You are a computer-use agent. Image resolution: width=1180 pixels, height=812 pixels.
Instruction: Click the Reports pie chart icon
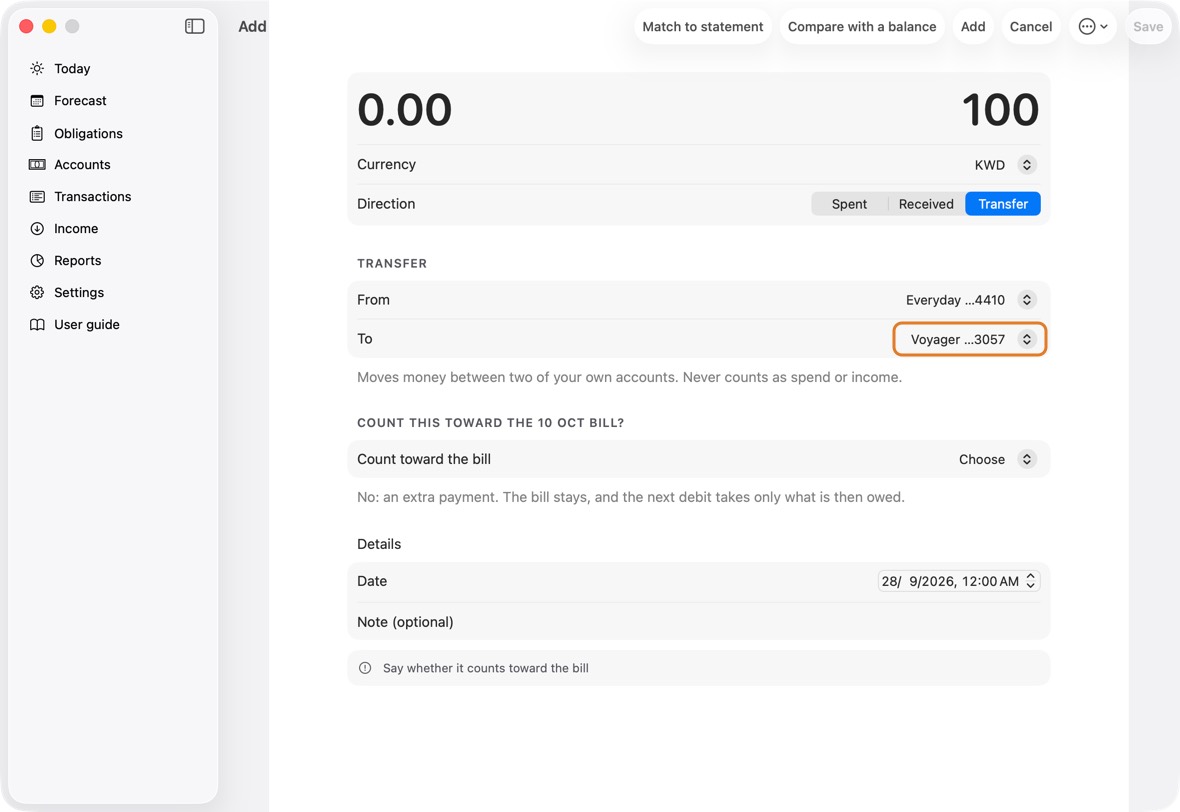point(37,260)
